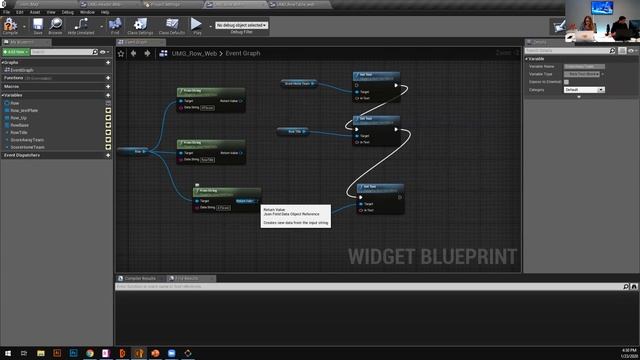
Task: Open Photoshop from the taskbar
Action: tap(73, 353)
